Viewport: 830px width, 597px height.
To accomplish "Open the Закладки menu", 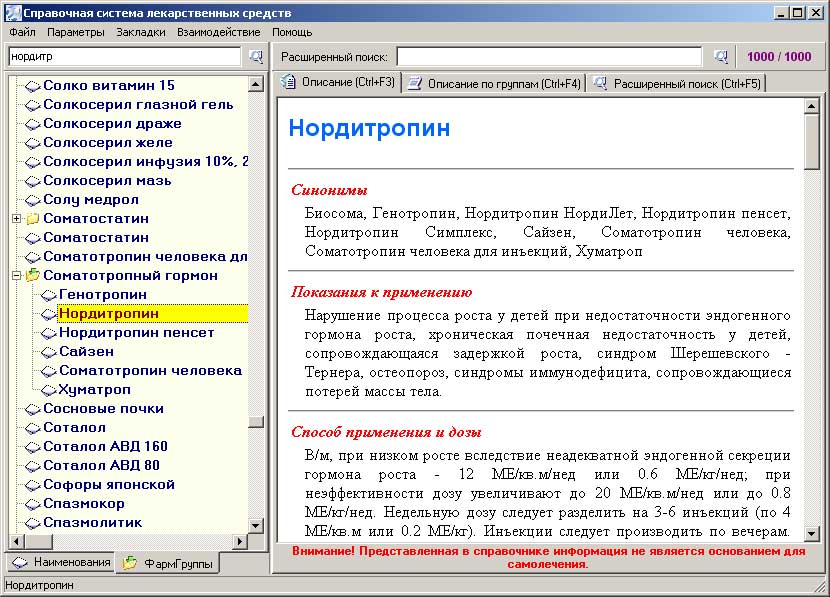I will (x=141, y=32).
